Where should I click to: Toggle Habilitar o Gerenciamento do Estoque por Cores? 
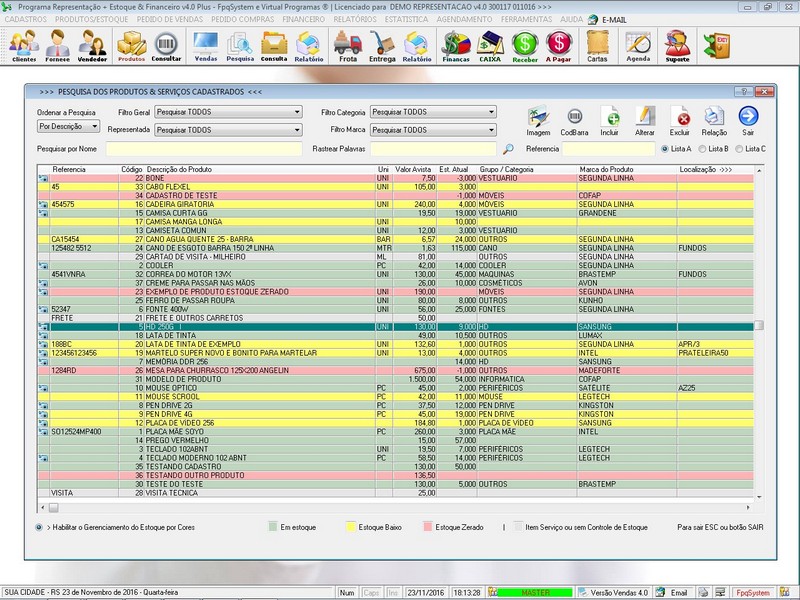click(x=38, y=526)
